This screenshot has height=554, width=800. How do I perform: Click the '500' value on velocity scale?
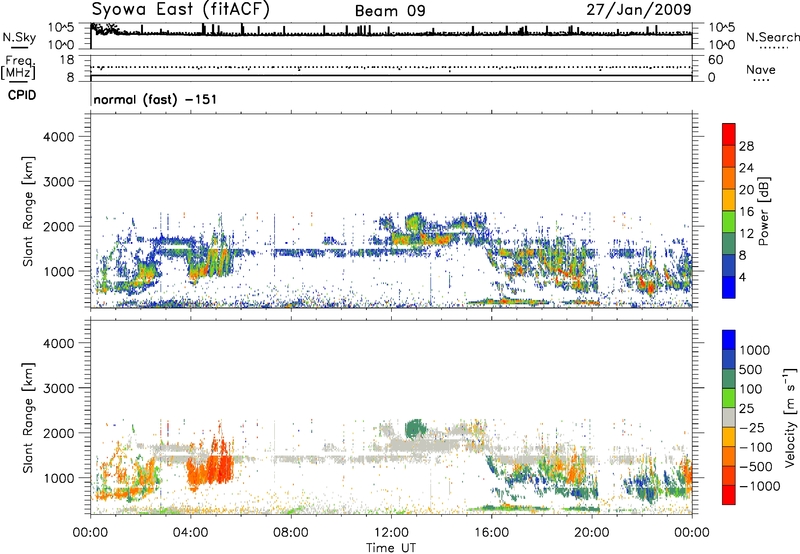[x=750, y=370]
